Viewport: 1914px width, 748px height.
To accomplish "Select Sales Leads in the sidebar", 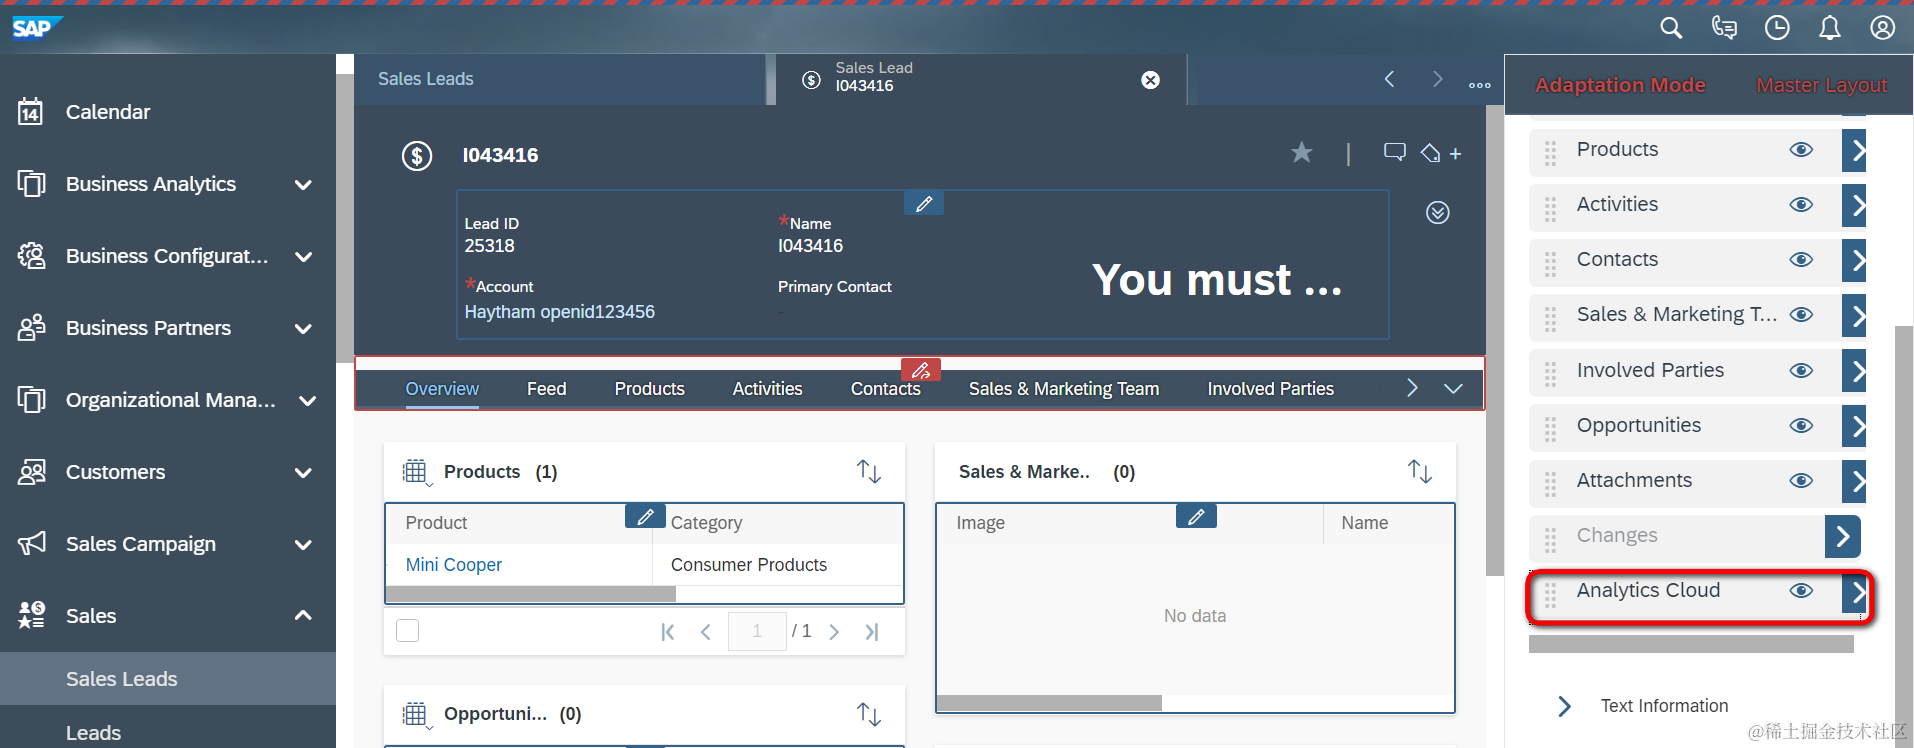I will point(168,679).
